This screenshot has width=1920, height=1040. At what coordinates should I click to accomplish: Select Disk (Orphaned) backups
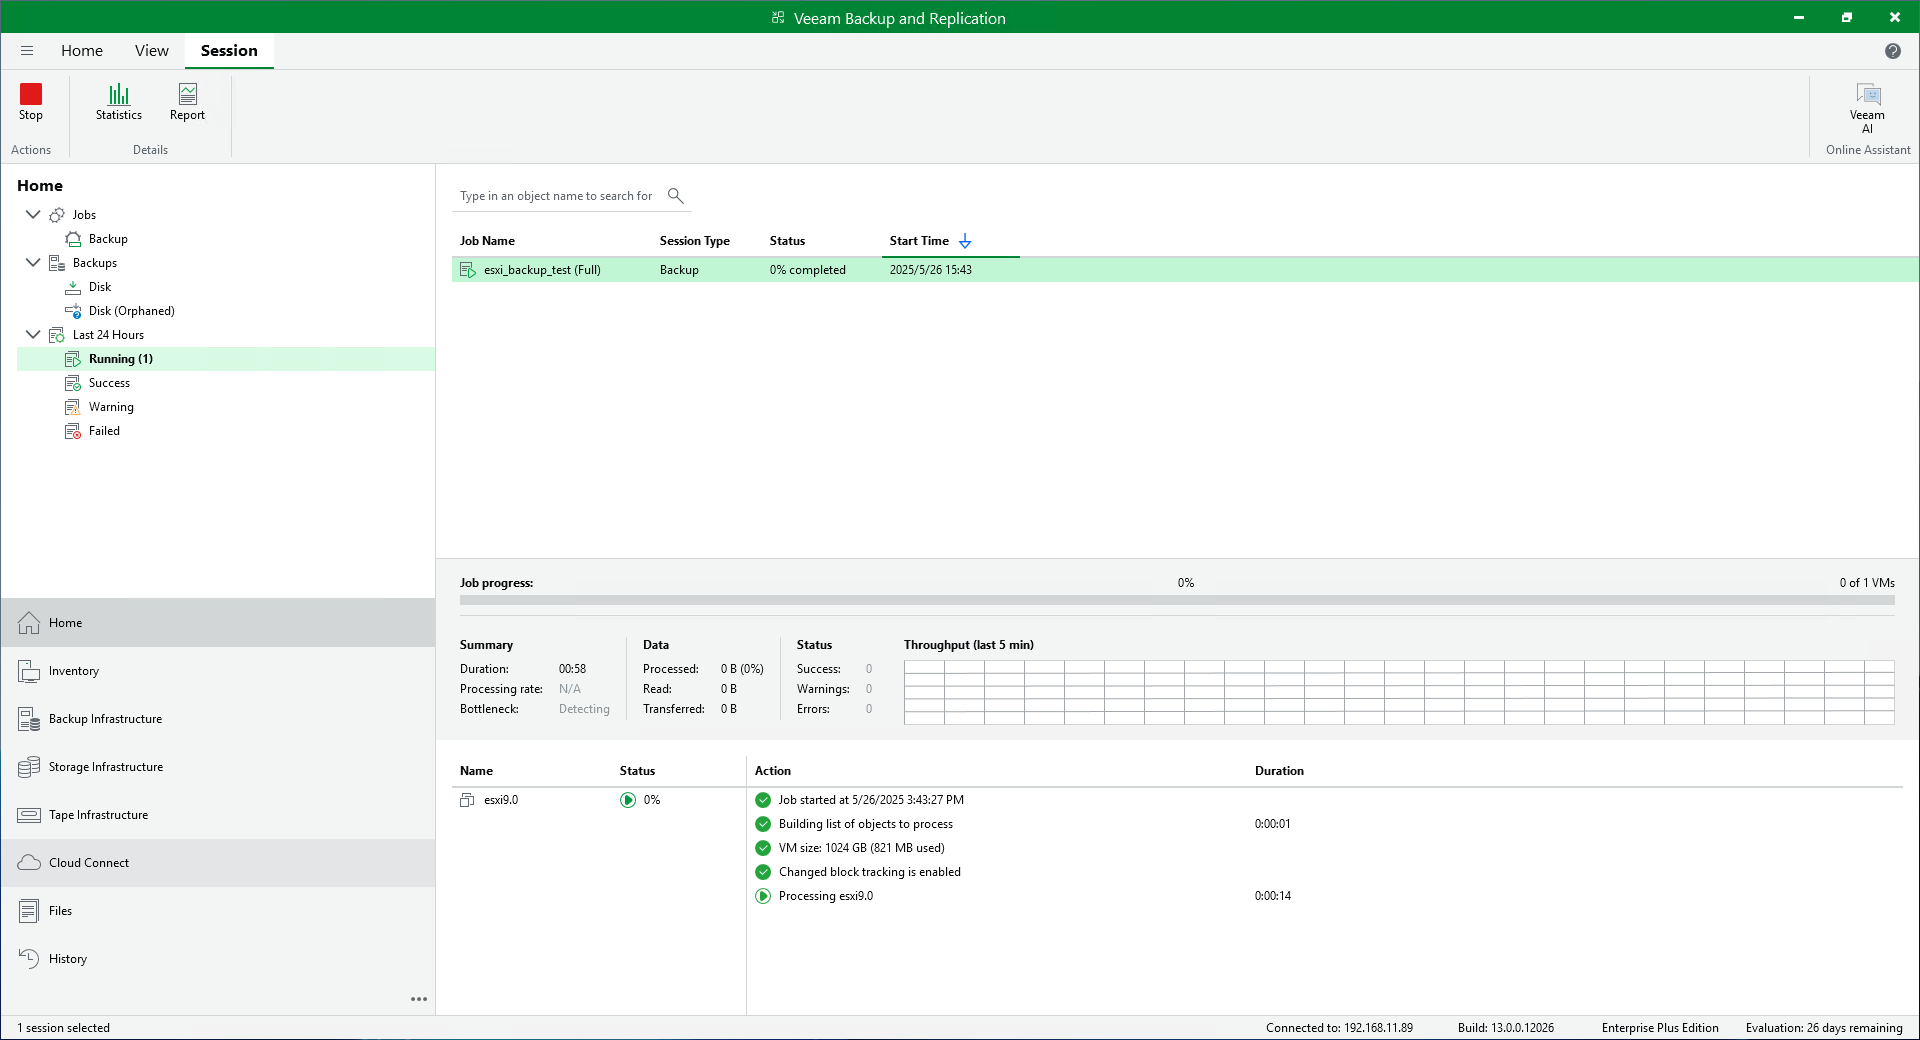point(132,311)
